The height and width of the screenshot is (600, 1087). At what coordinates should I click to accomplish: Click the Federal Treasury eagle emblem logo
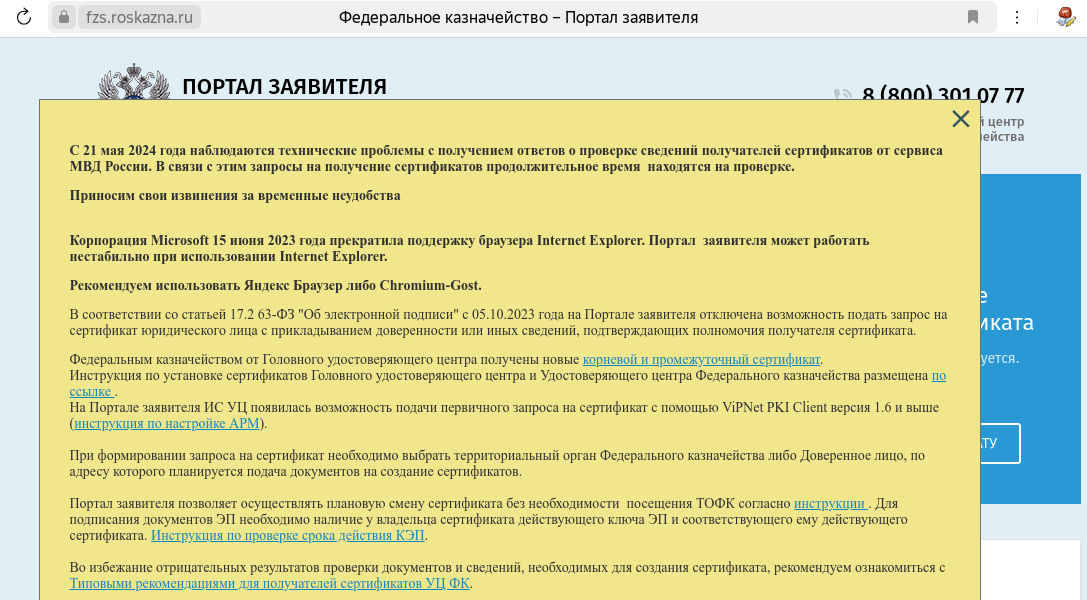pos(134,82)
